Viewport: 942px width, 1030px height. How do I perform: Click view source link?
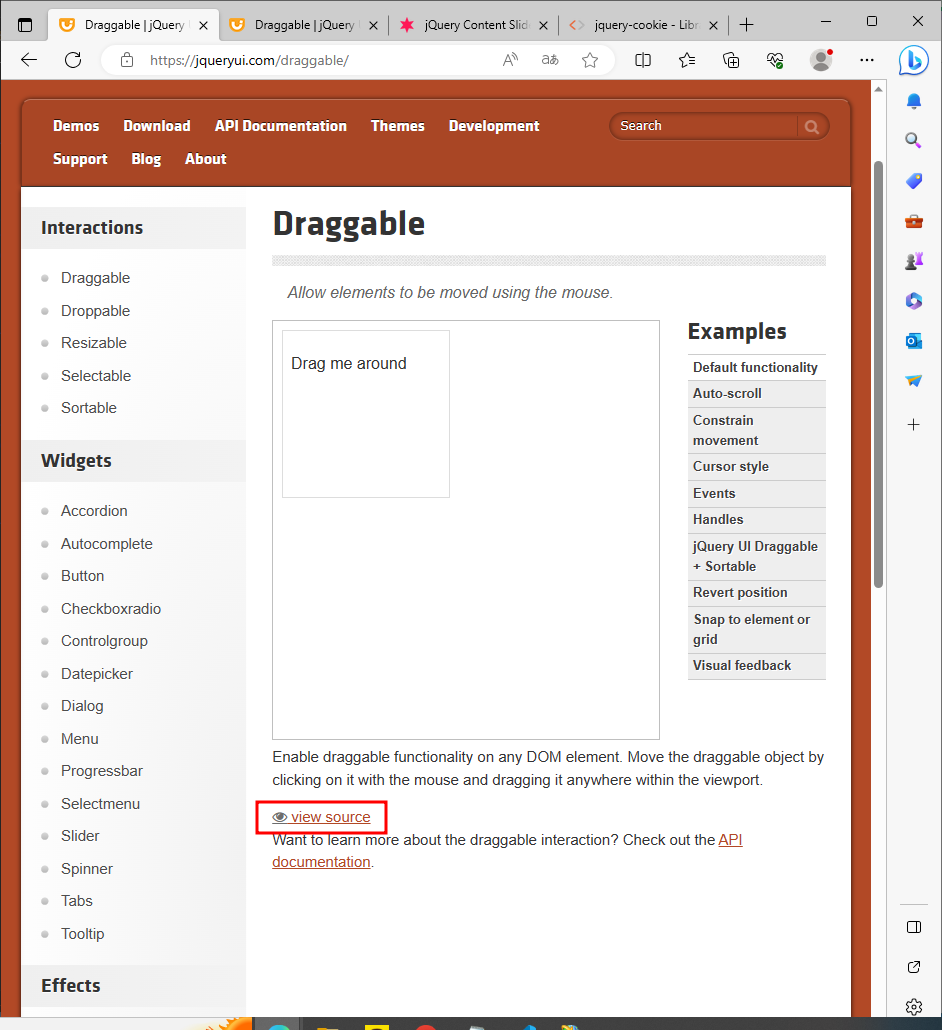coord(321,817)
